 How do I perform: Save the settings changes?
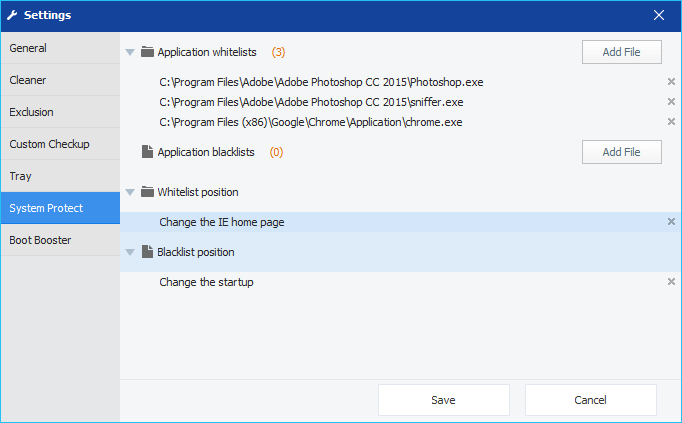coord(444,400)
